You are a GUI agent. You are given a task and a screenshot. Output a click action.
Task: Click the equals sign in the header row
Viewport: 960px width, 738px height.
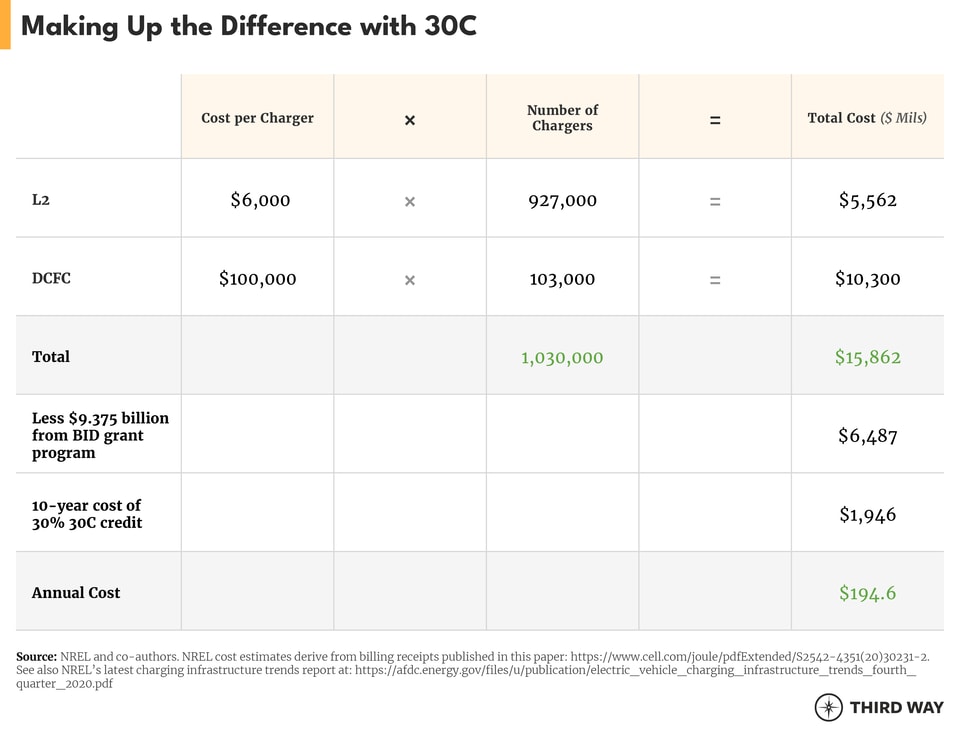pos(715,120)
